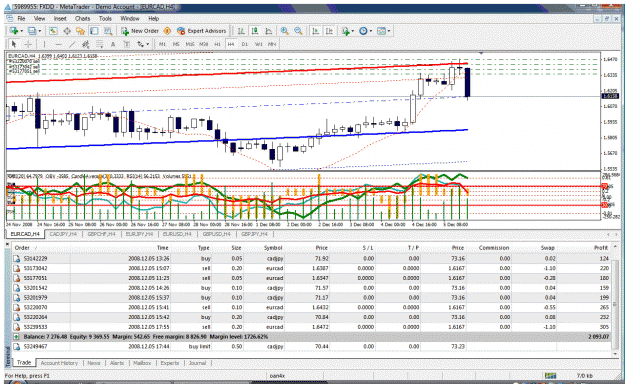Open the Templates icon
Image resolution: width=625 pixels, height=384 pixels.
[x=381, y=31]
